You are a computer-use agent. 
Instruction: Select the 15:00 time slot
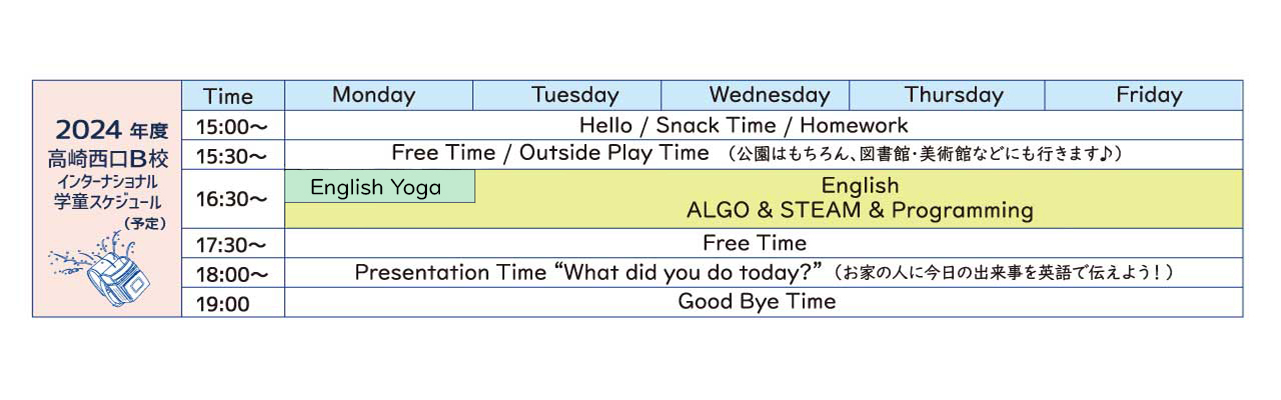(232, 127)
